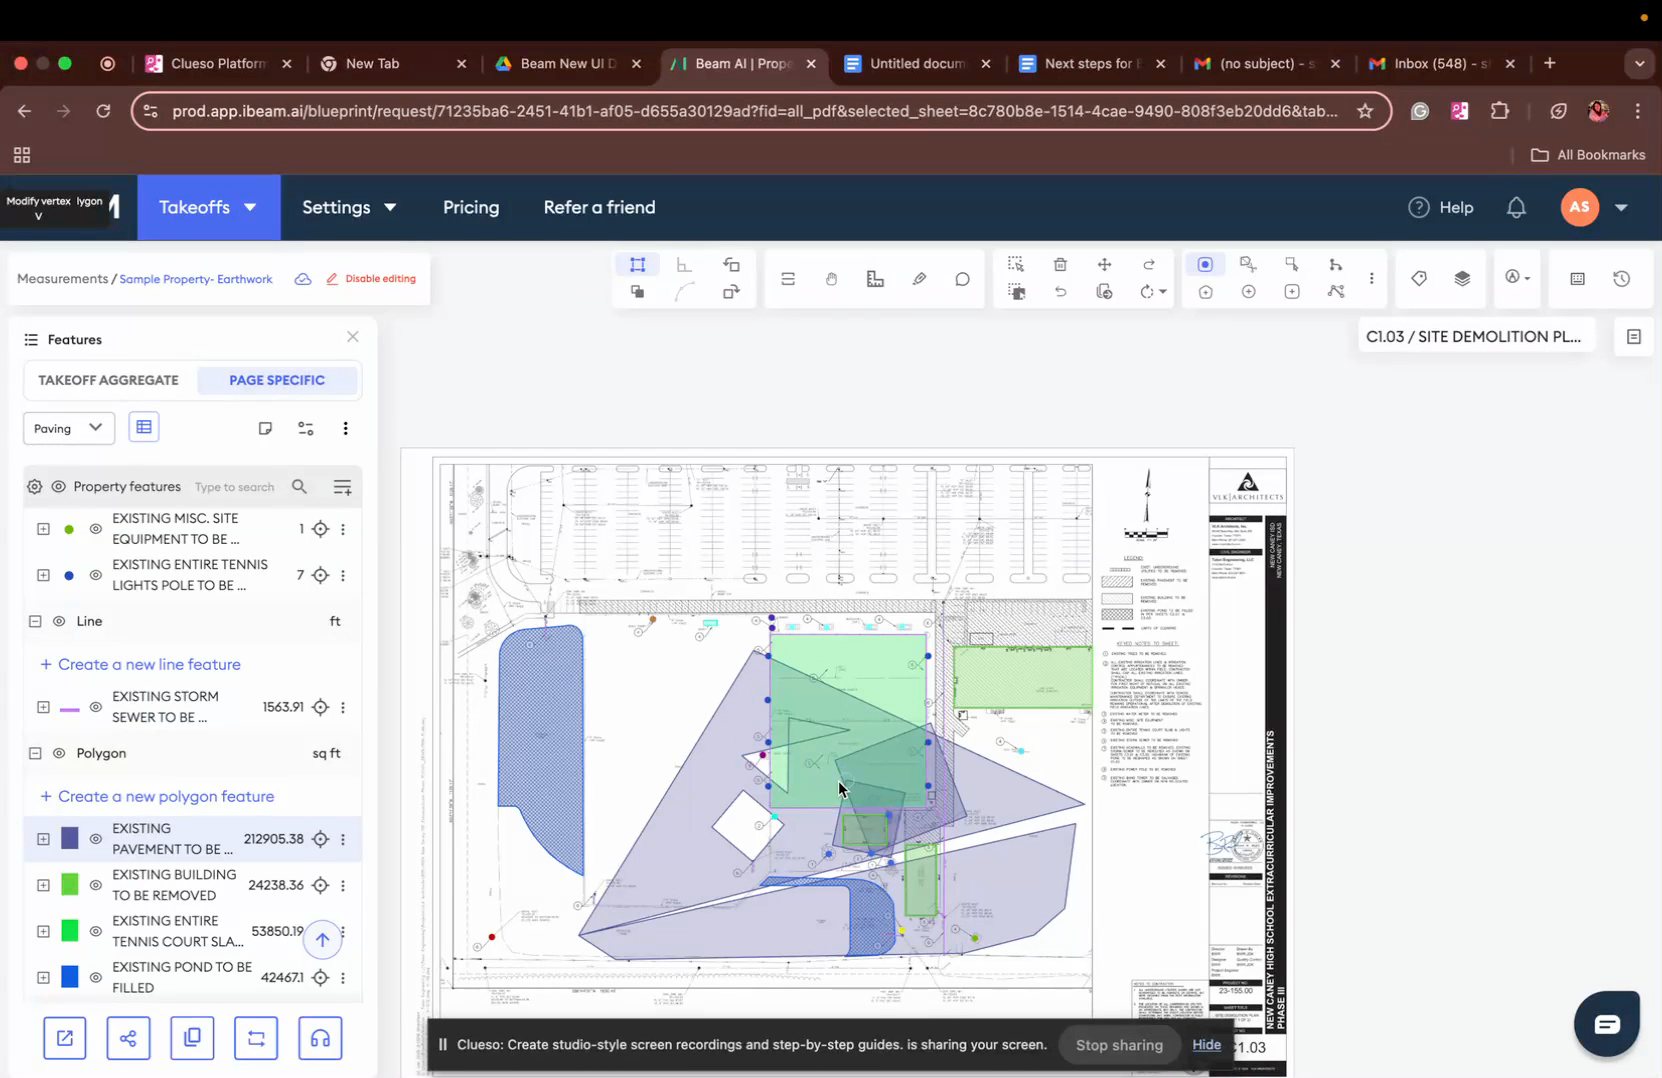Toggle visibility of the Line group

coord(59,621)
